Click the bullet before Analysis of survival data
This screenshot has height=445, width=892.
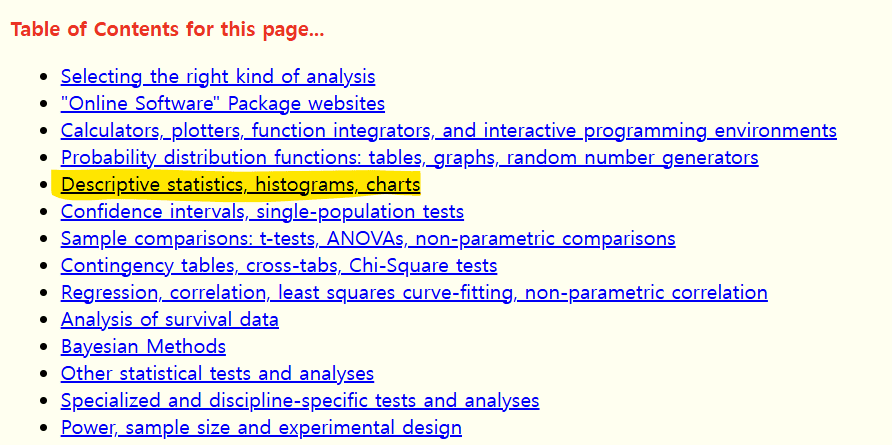click(42, 320)
